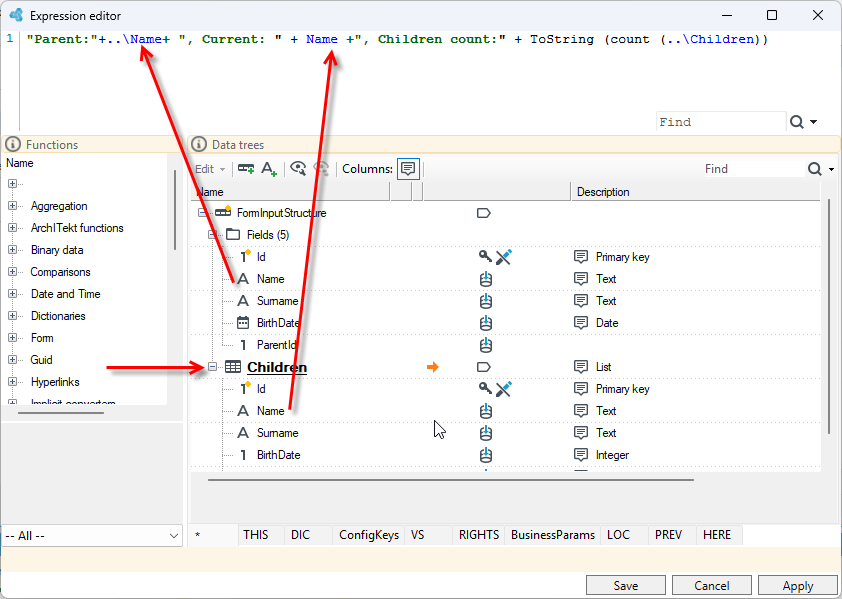842x599 pixels.
Task: Click the Description column header
Action: coord(695,192)
